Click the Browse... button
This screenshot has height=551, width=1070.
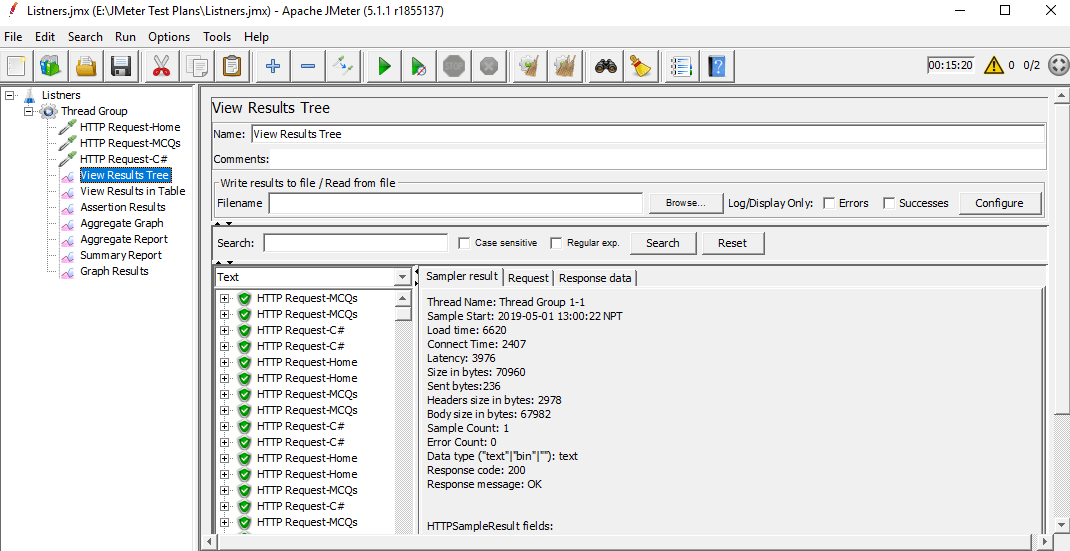coord(685,203)
